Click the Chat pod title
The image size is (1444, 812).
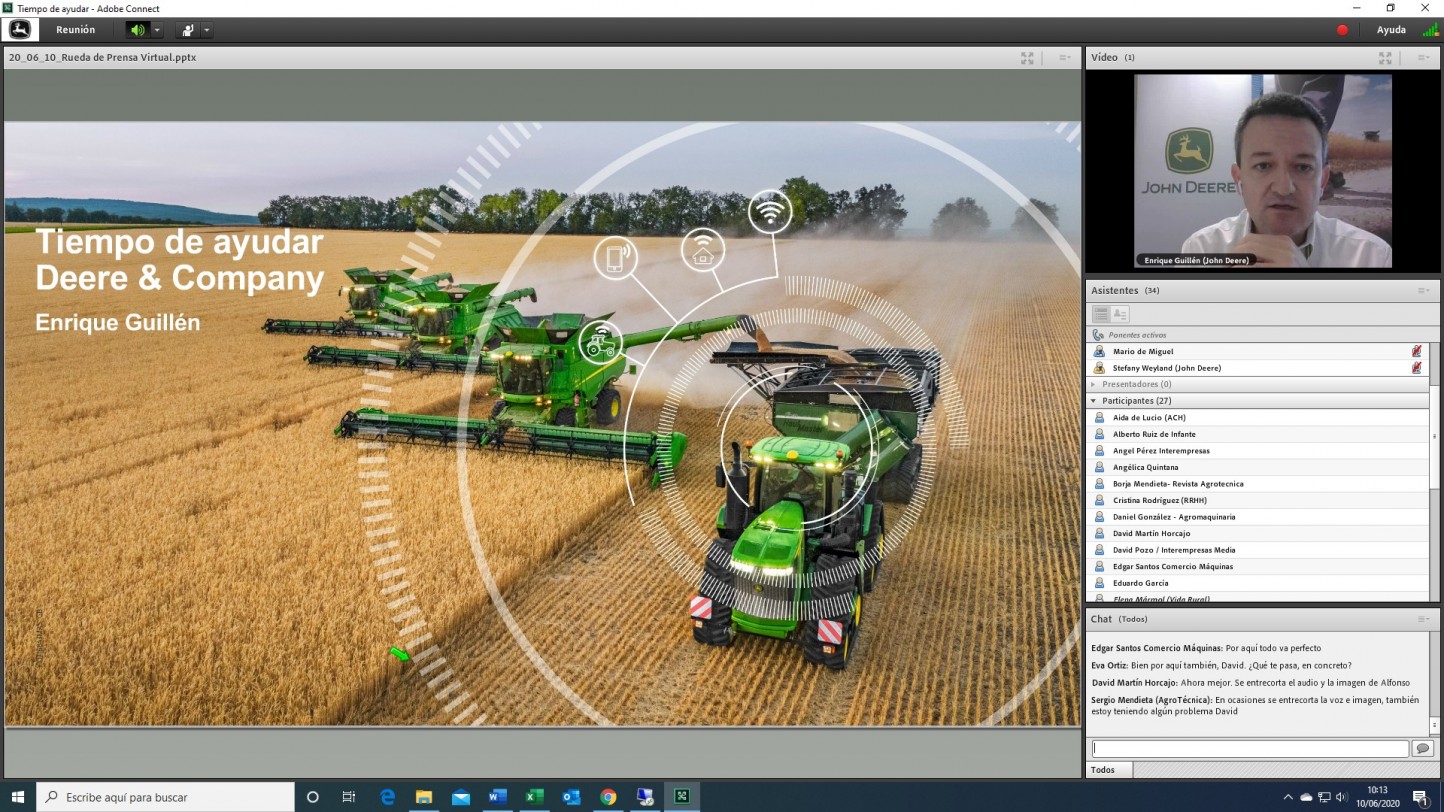click(x=1101, y=619)
